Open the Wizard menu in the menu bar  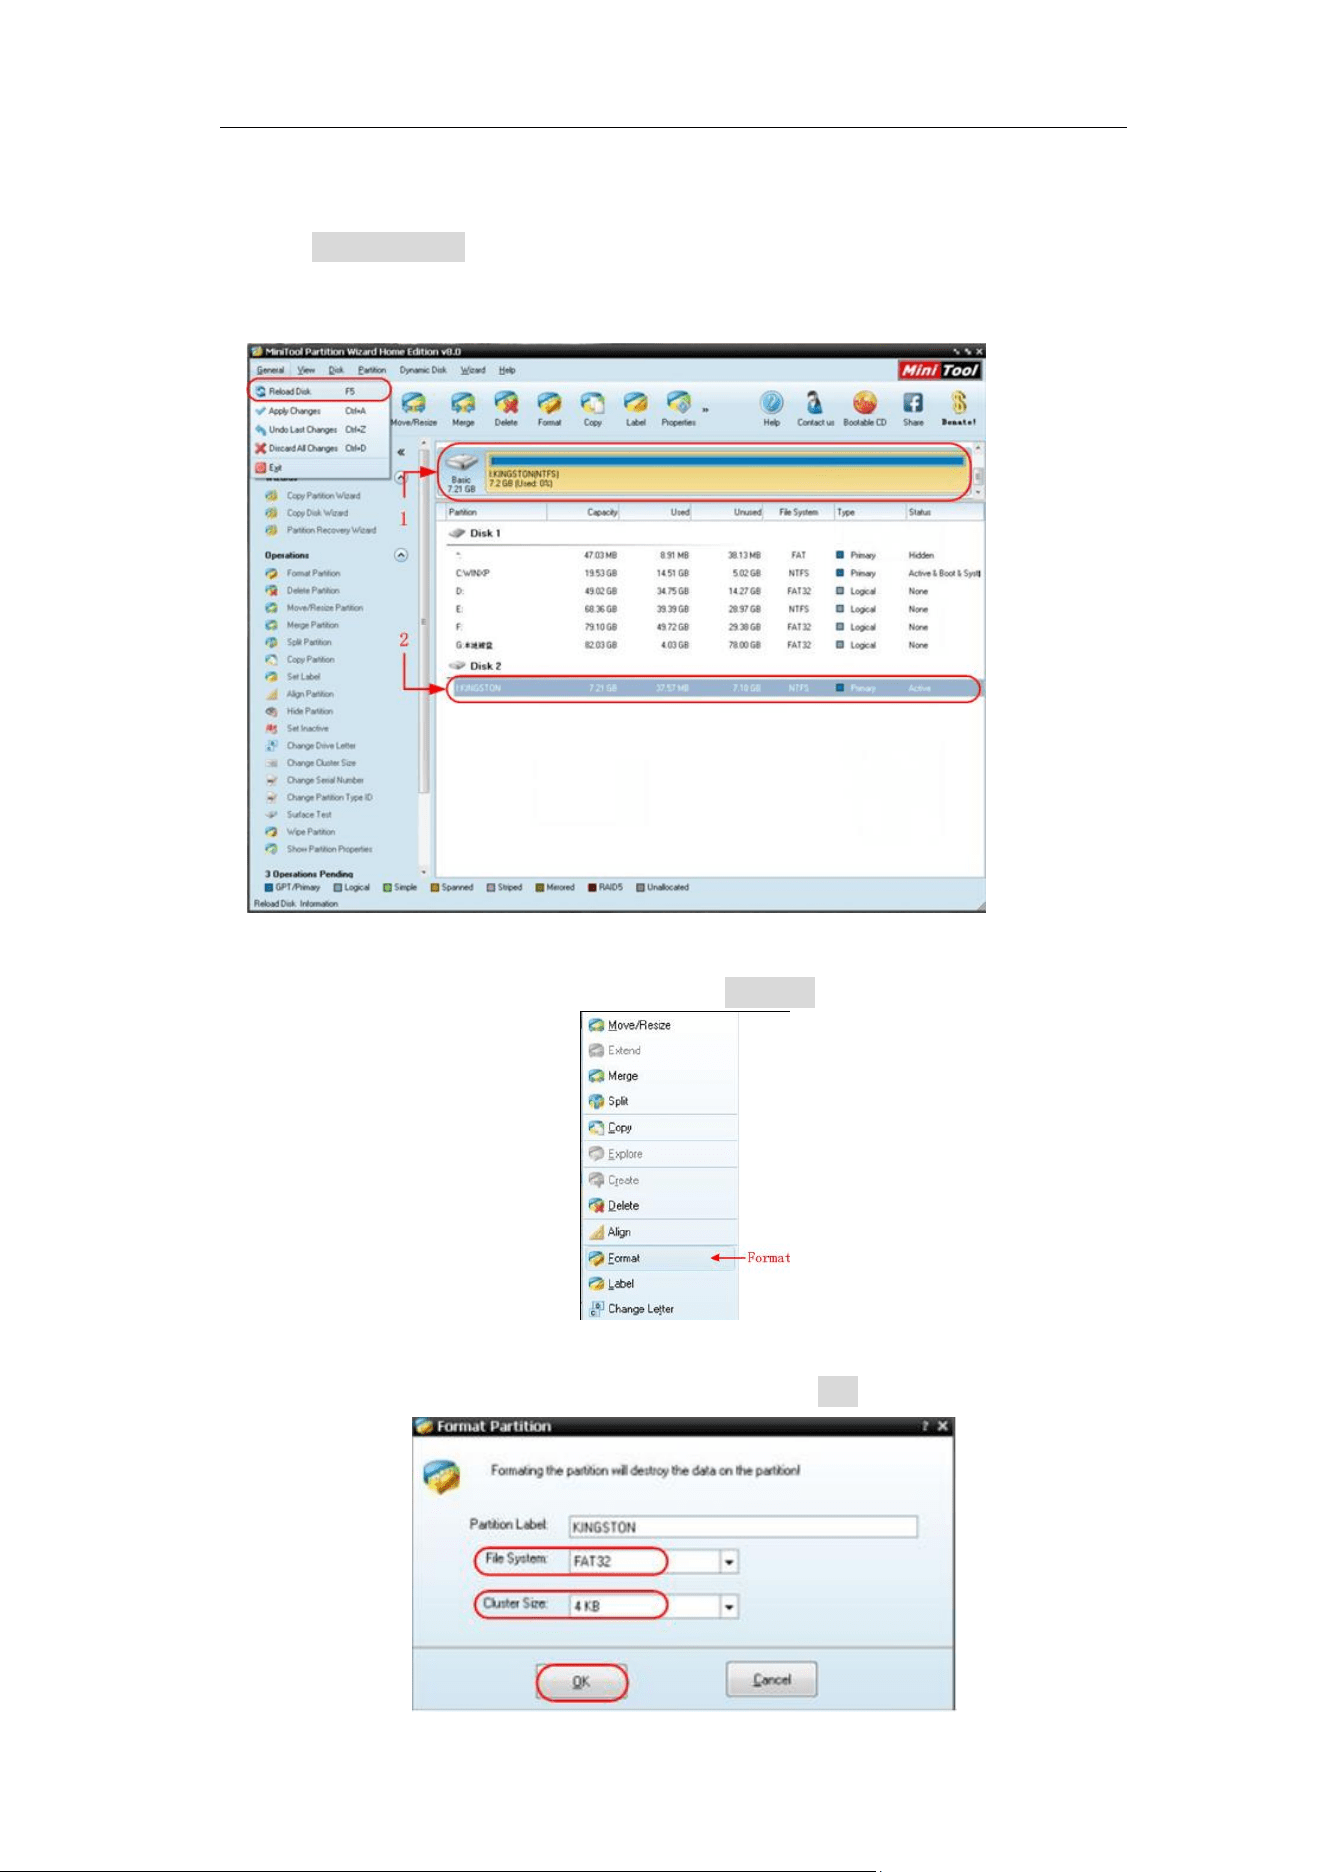473,370
